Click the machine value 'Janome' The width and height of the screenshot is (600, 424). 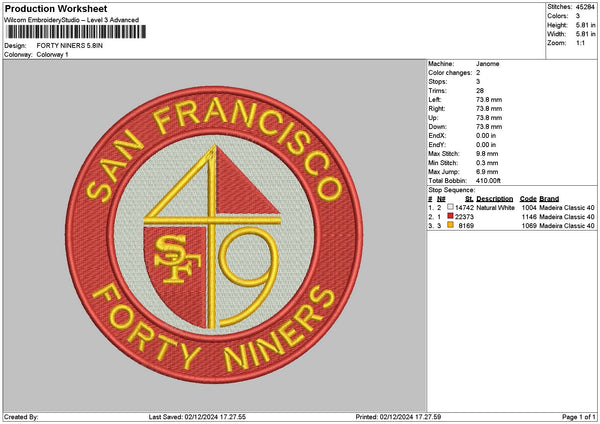click(488, 64)
